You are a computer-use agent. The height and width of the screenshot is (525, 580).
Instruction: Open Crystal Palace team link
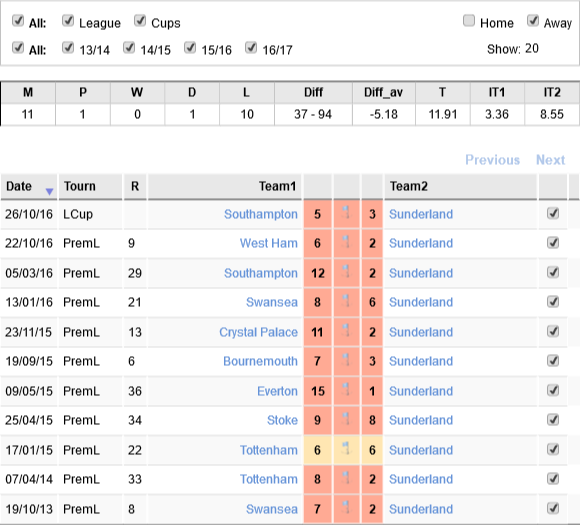258,332
